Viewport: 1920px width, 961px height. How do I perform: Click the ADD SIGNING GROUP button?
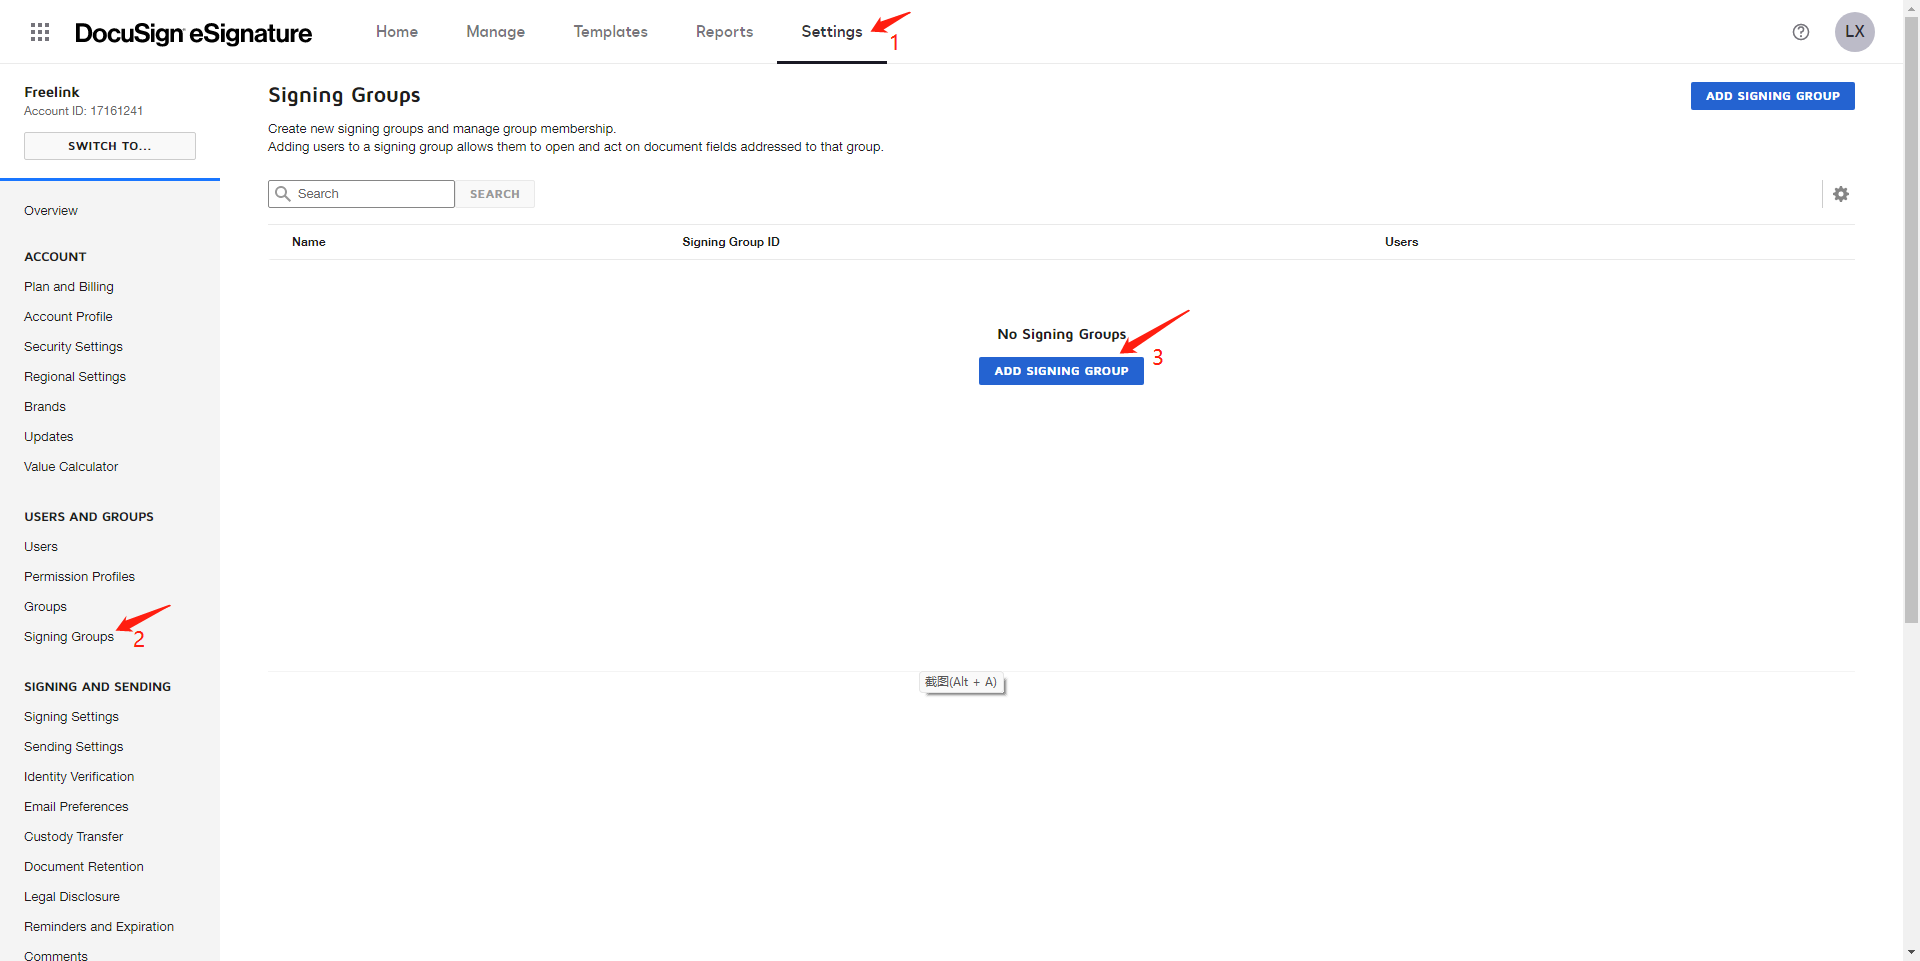tap(1060, 370)
